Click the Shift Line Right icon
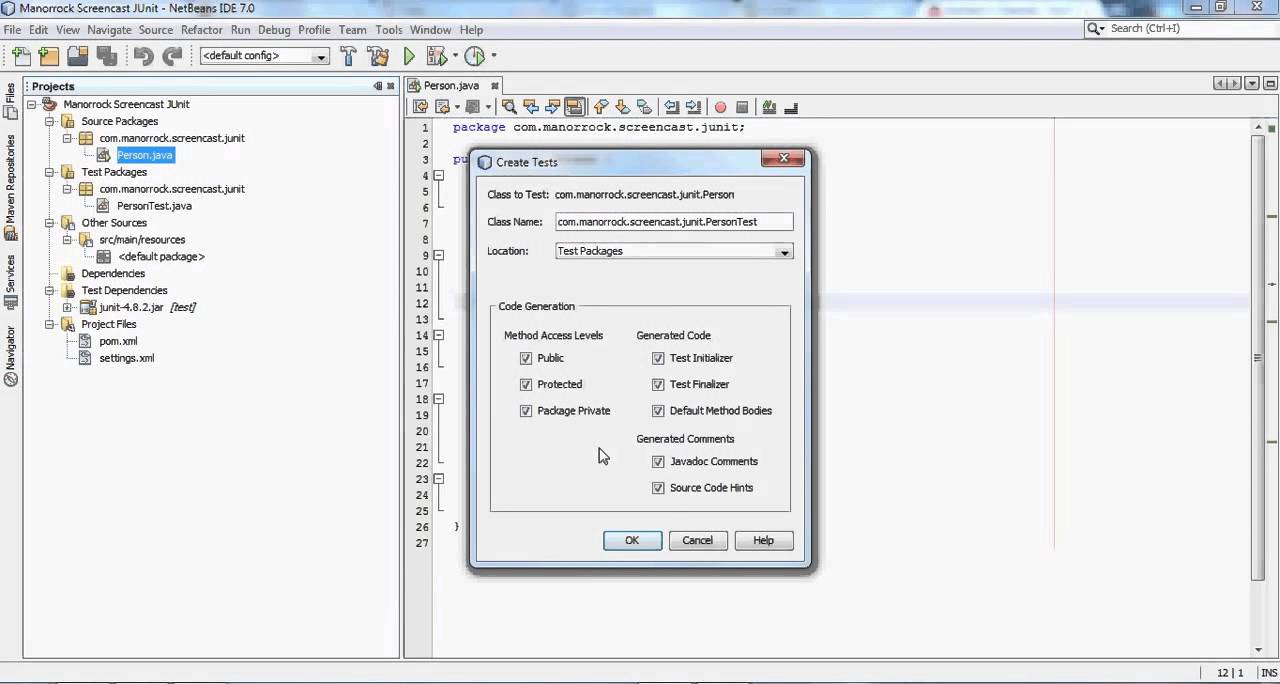 click(x=693, y=107)
